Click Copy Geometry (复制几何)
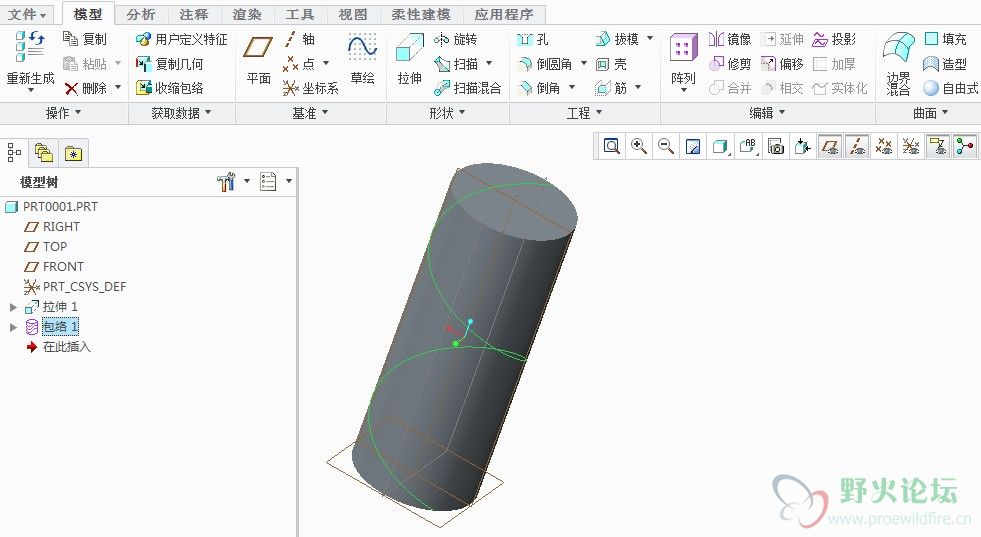Screen dimensions: 981x537 170,64
